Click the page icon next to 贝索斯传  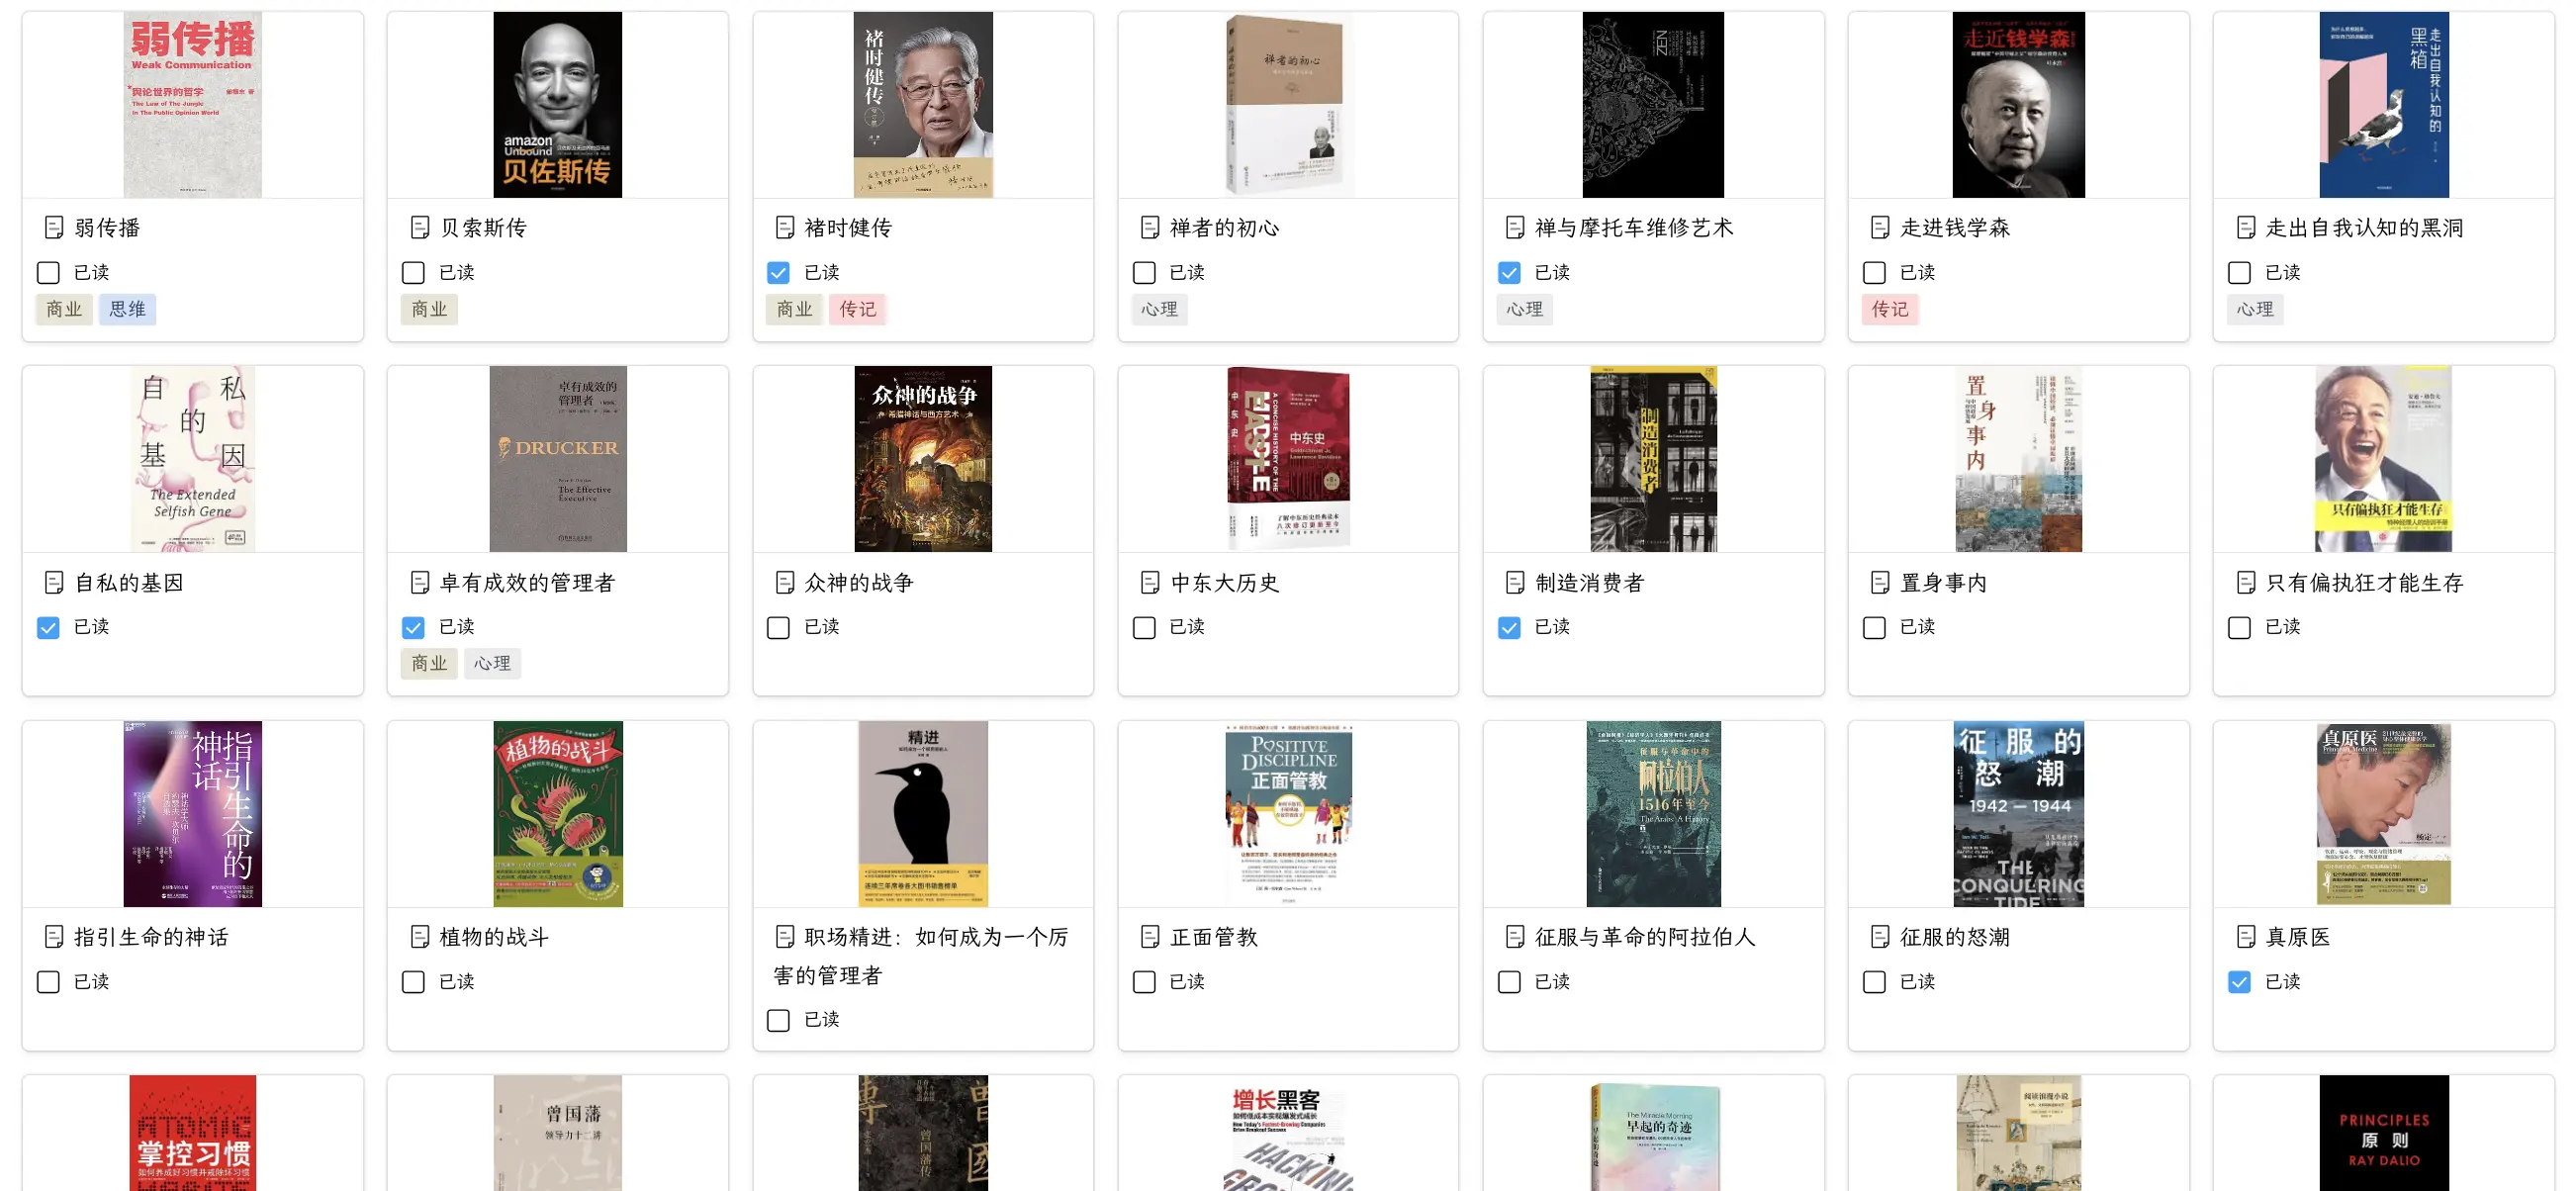(x=420, y=228)
